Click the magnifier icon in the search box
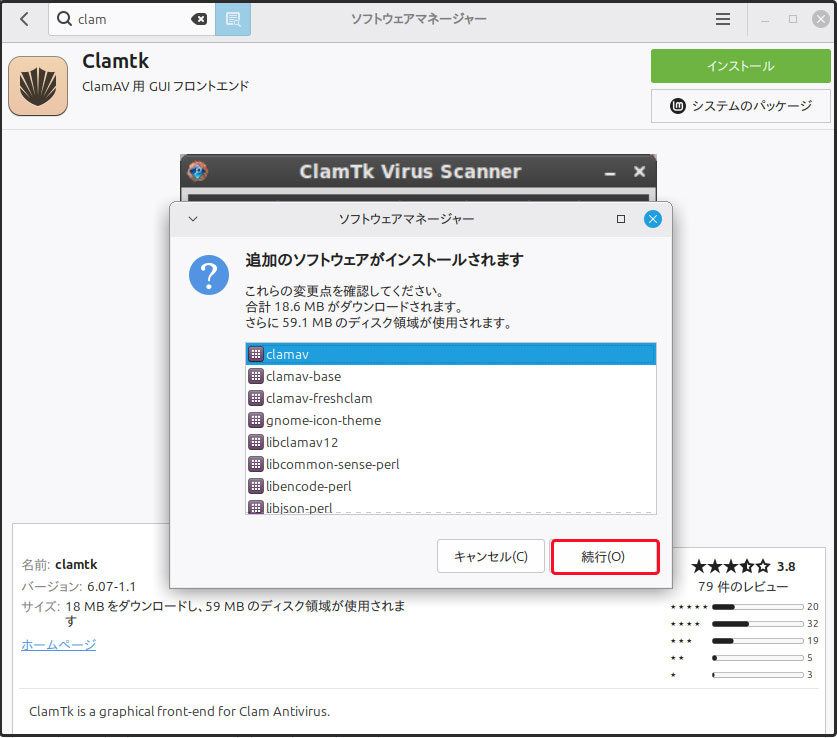837x738 pixels. pos(64,19)
